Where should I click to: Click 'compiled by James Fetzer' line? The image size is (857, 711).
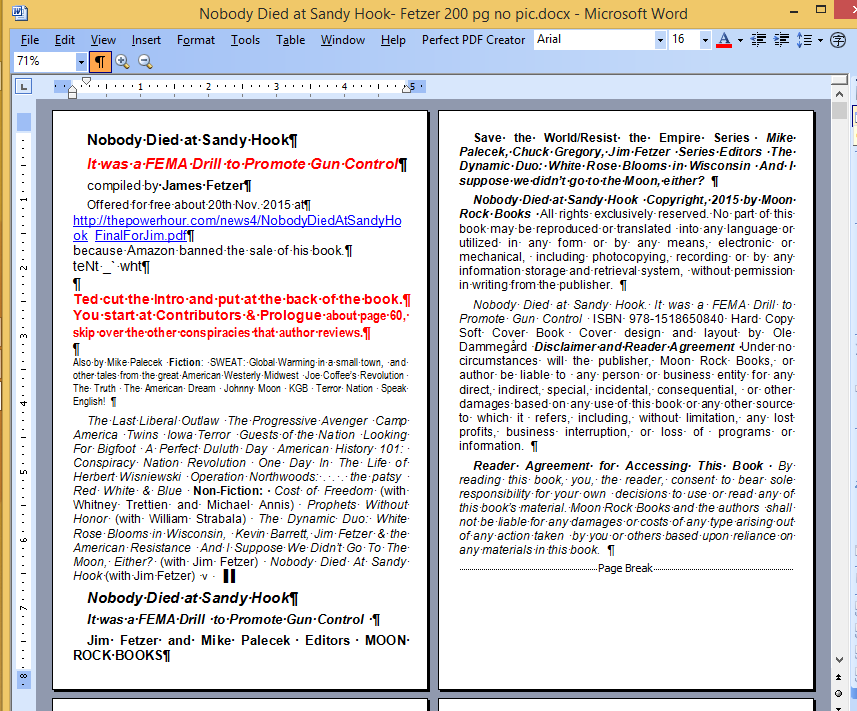pos(165,186)
